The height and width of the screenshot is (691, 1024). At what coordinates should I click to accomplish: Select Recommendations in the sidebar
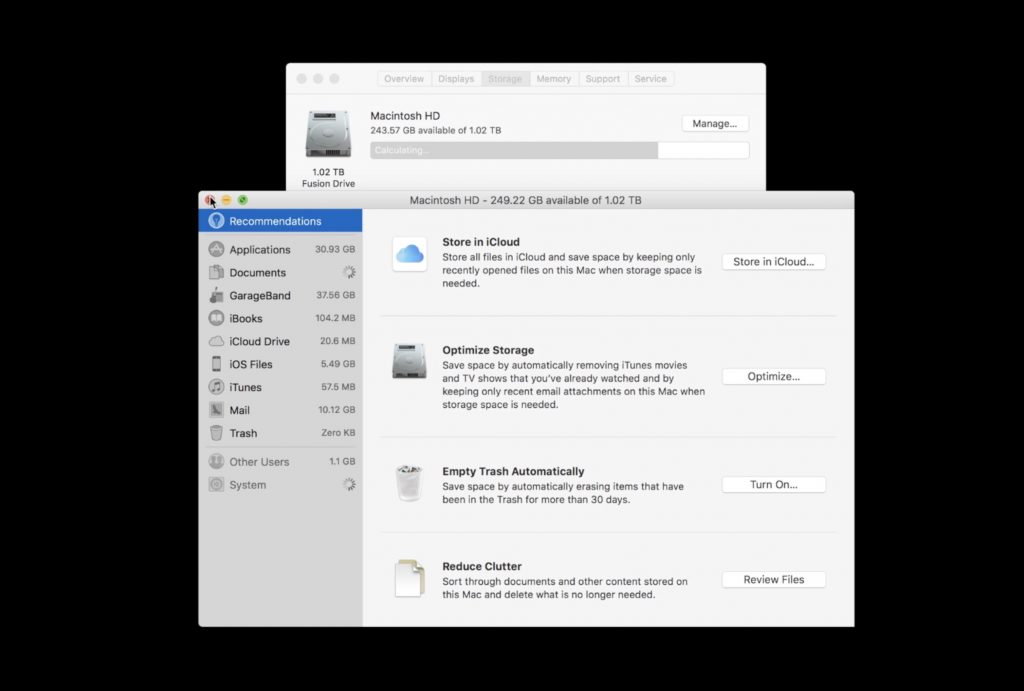tap(280, 221)
